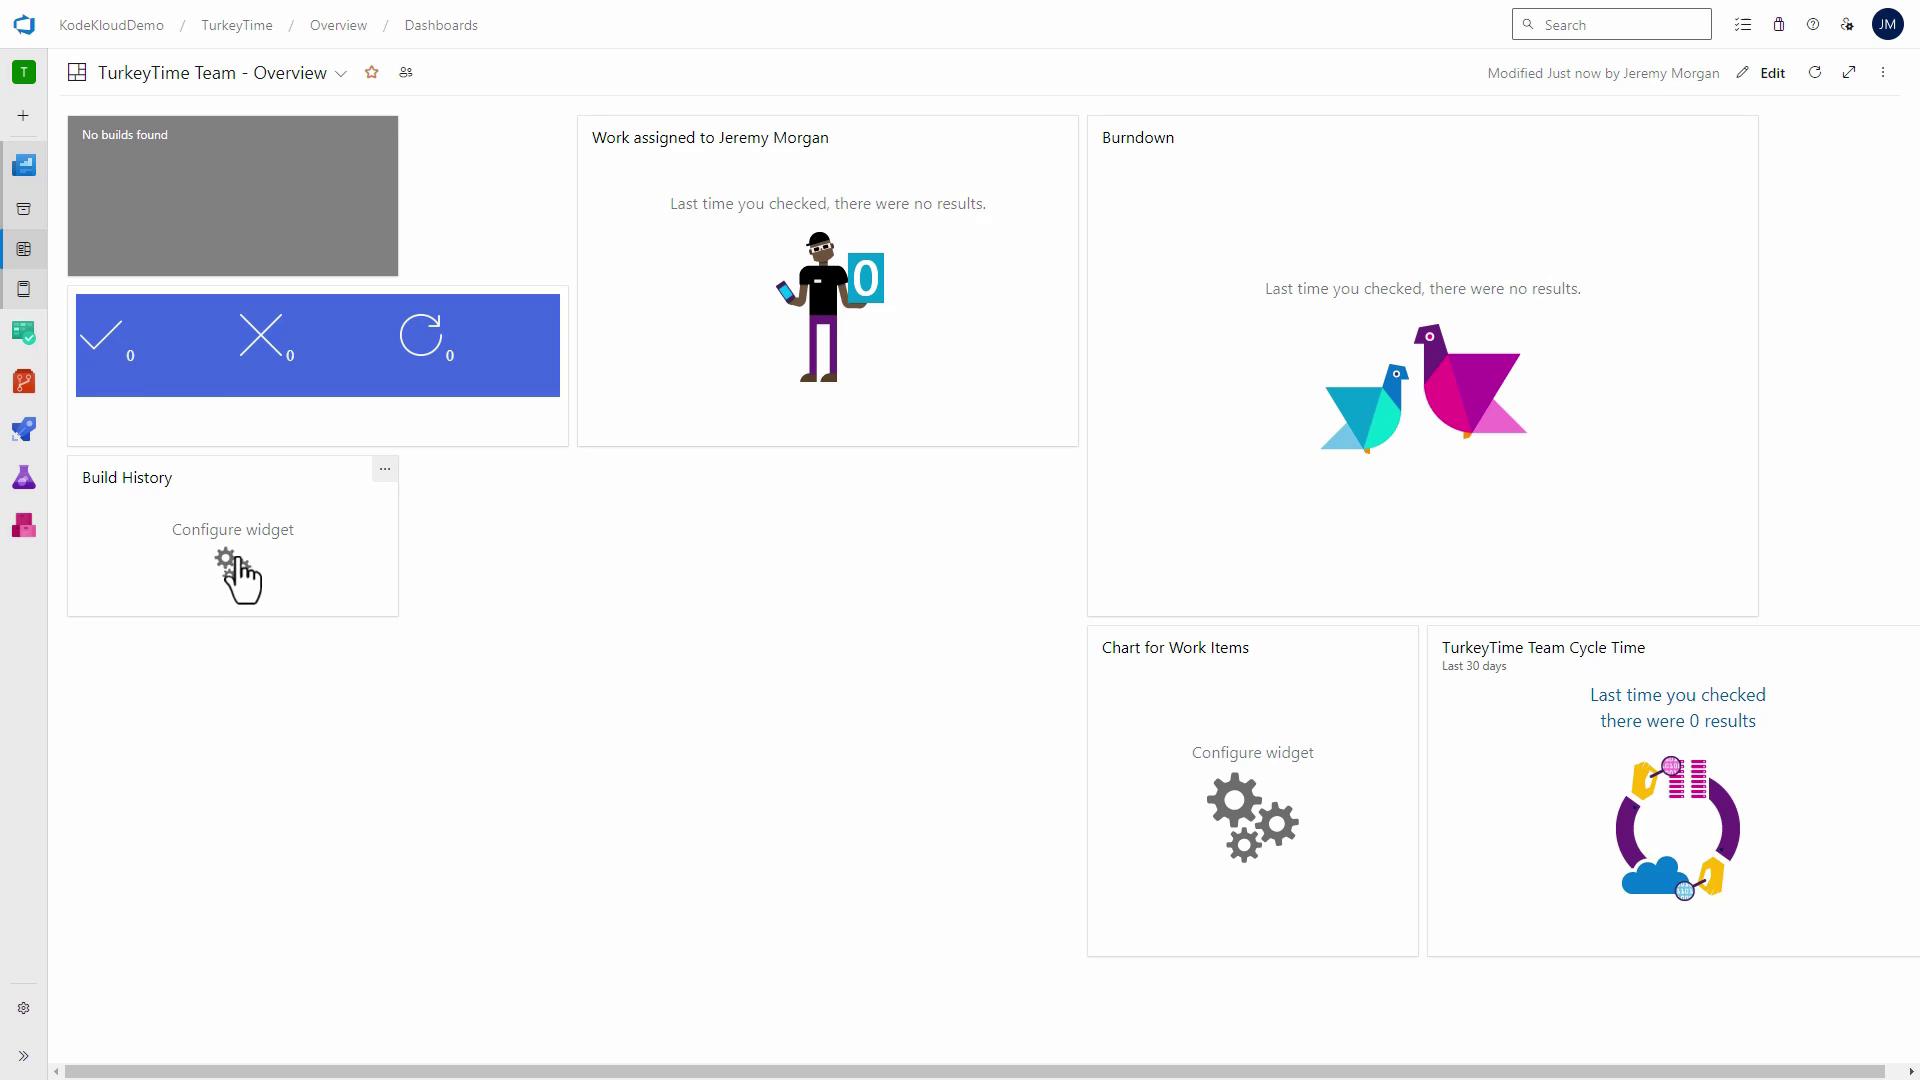
Task: Open Boards from the sidebar
Action: pyautogui.click(x=24, y=333)
